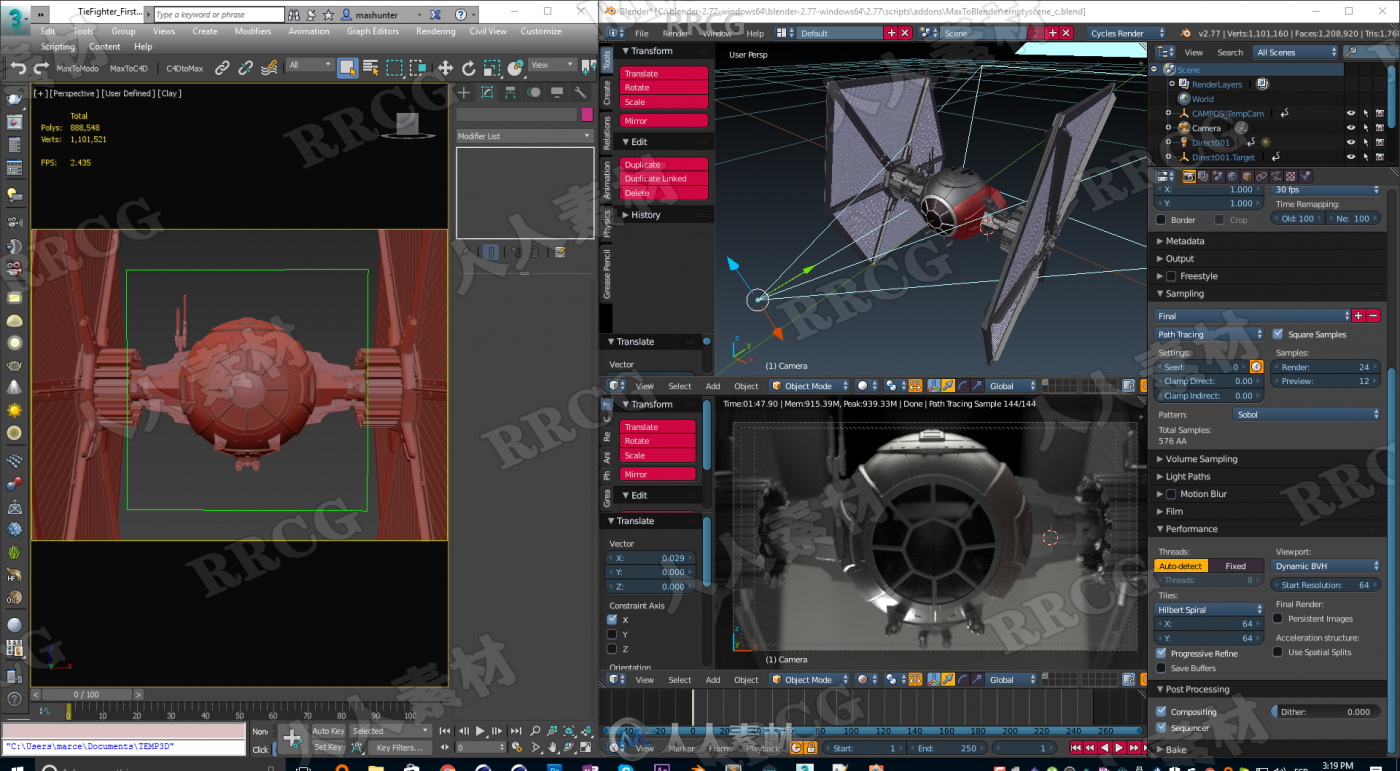Screen dimensions: 1400x771
Task: Open the Modifier List dropdown
Action: click(525, 136)
